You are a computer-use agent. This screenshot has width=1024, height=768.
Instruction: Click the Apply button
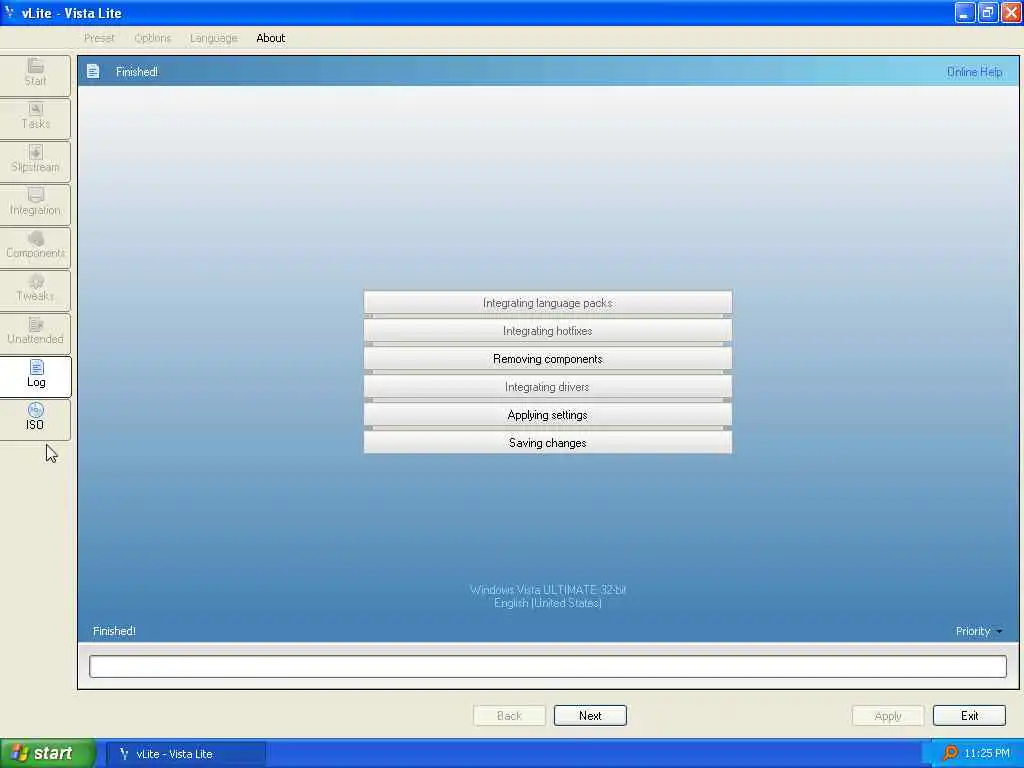[888, 715]
